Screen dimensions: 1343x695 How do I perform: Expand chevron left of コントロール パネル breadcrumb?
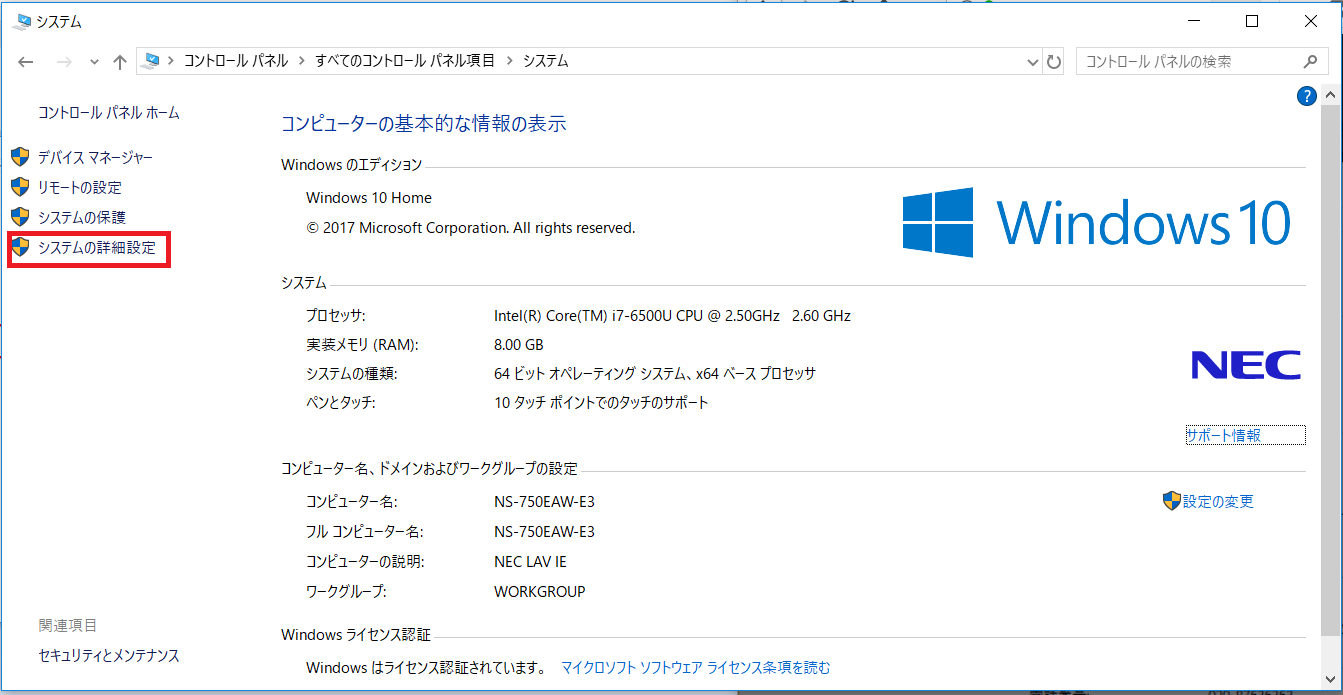pyautogui.click(x=170, y=61)
